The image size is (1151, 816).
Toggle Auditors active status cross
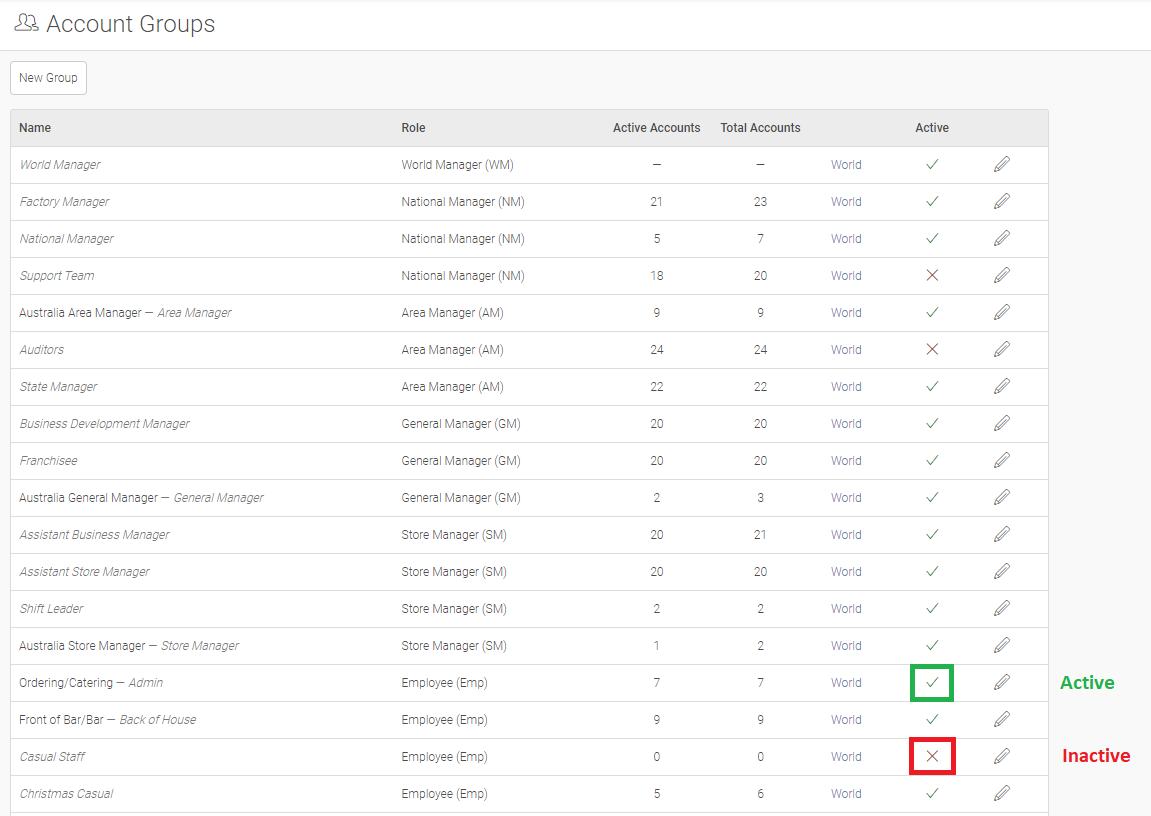point(932,349)
